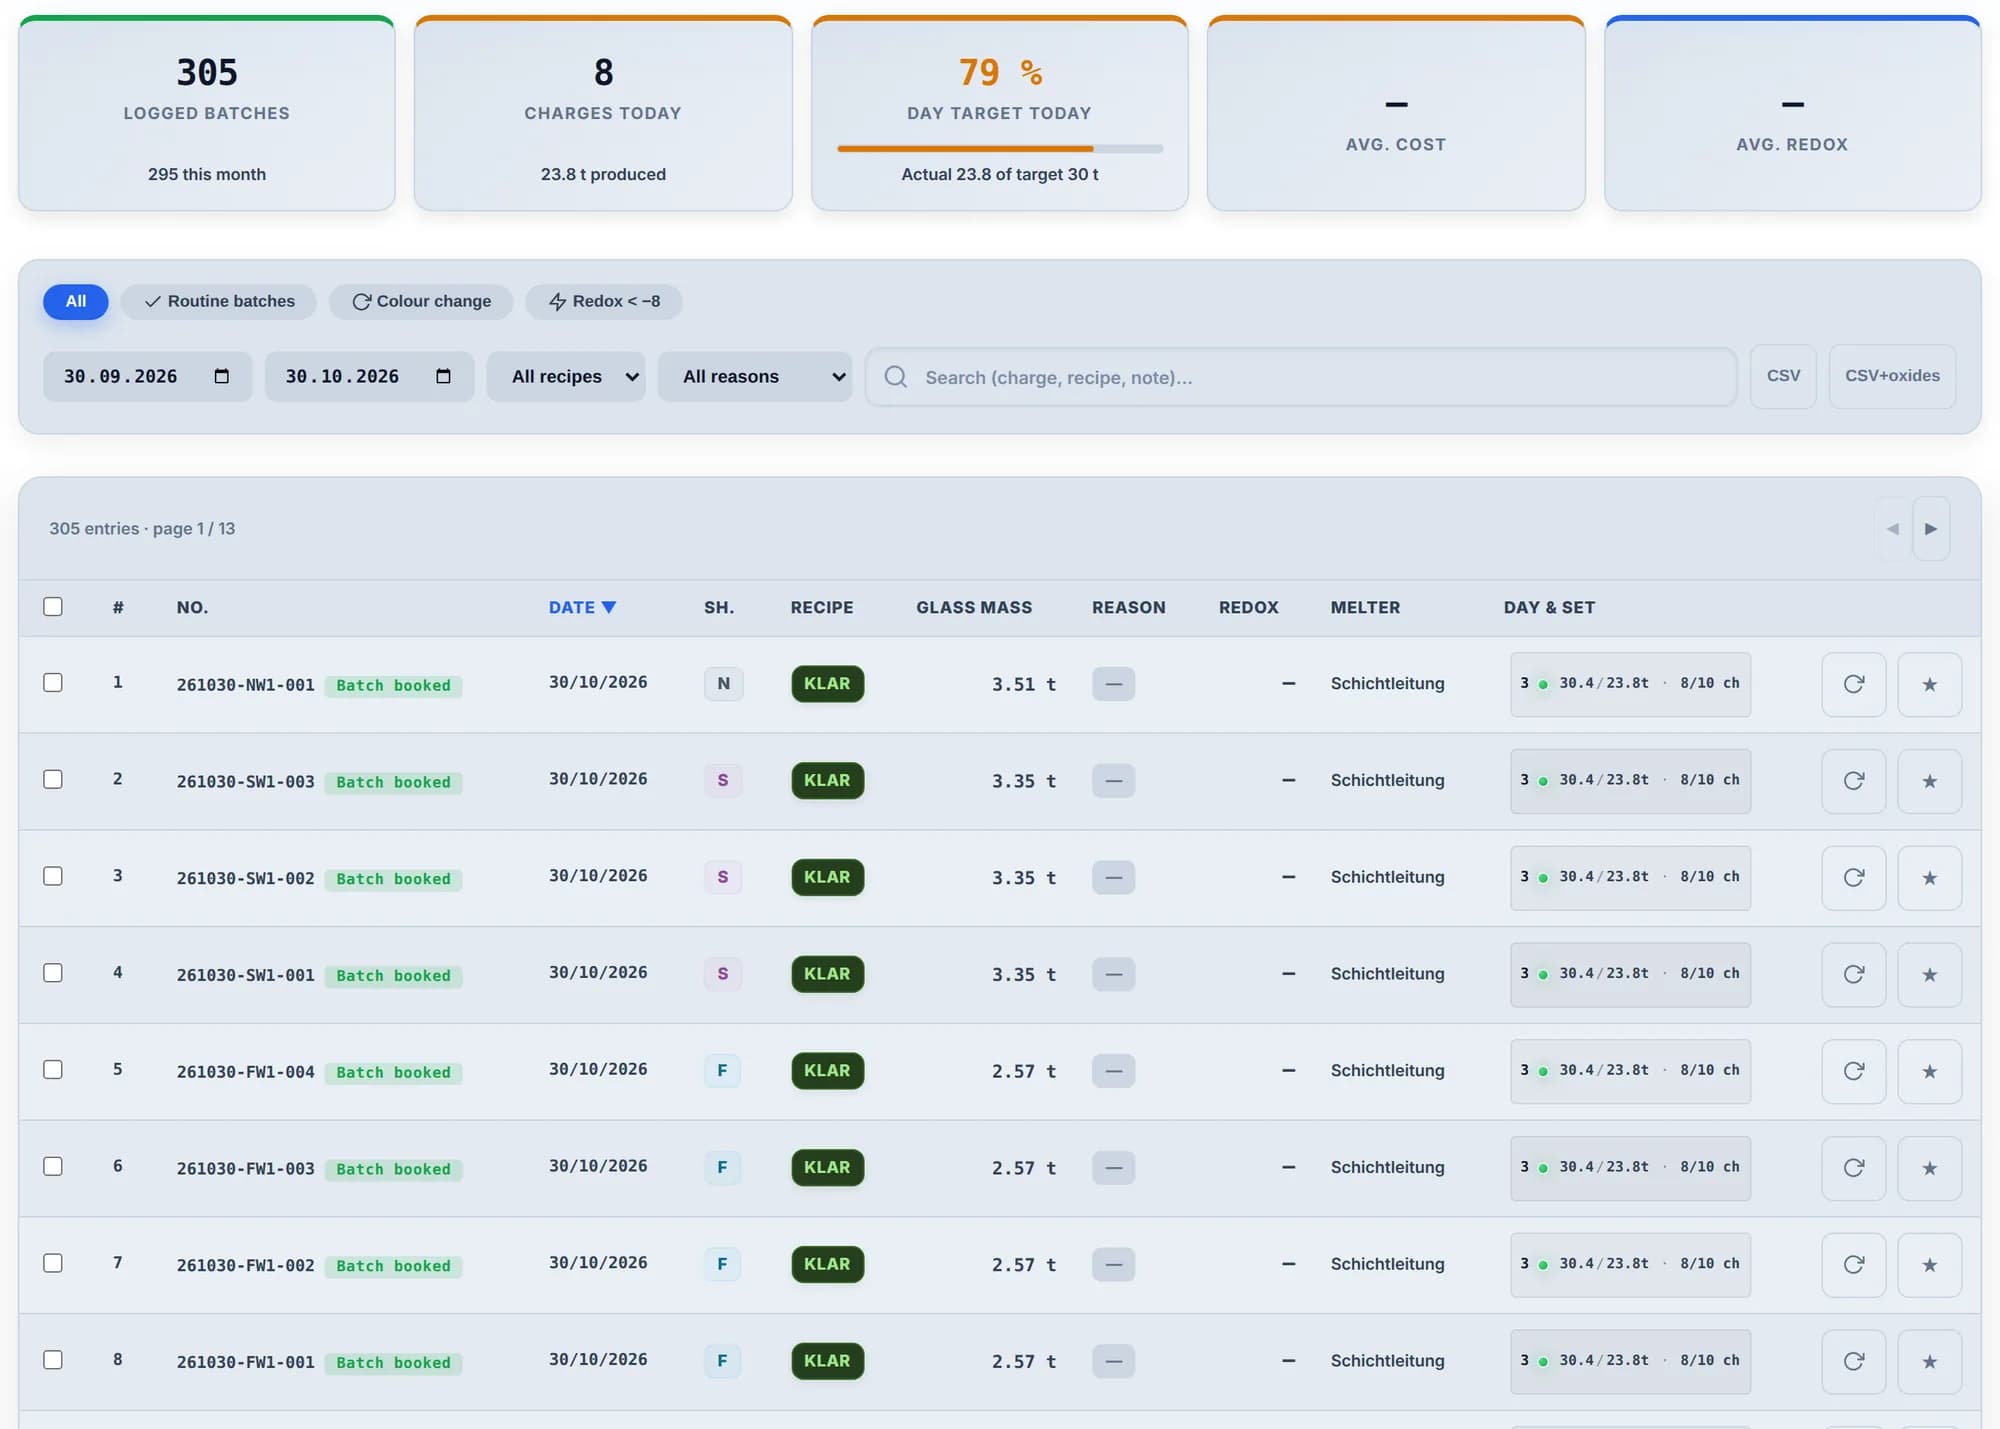Filter by Redox < −8
The height and width of the screenshot is (1429, 2000).
pos(604,301)
